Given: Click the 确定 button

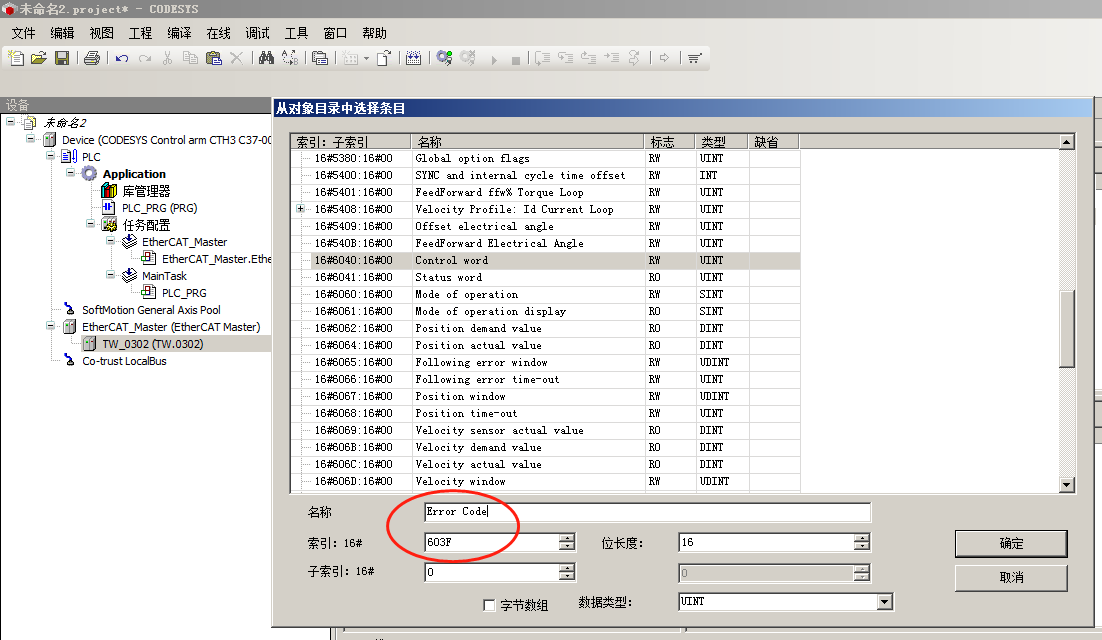Looking at the screenshot, I should point(1011,544).
